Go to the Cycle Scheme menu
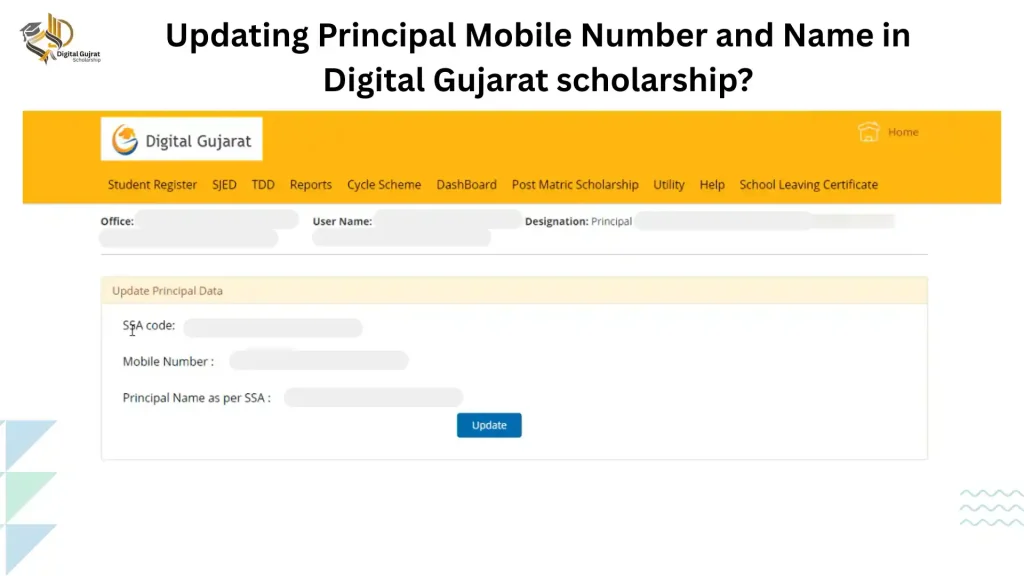This screenshot has height=576, width=1024. [384, 185]
